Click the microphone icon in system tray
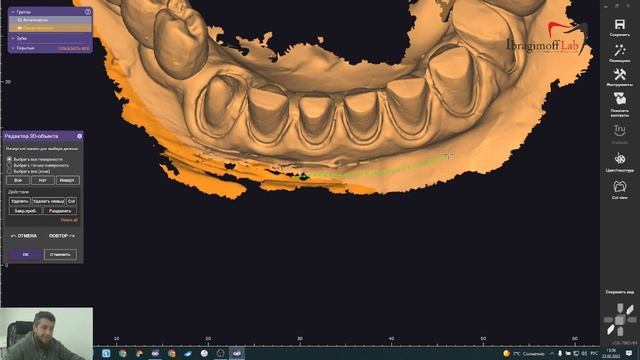The image size is (640, 360). pyautogui.click(x=560, y=353)
